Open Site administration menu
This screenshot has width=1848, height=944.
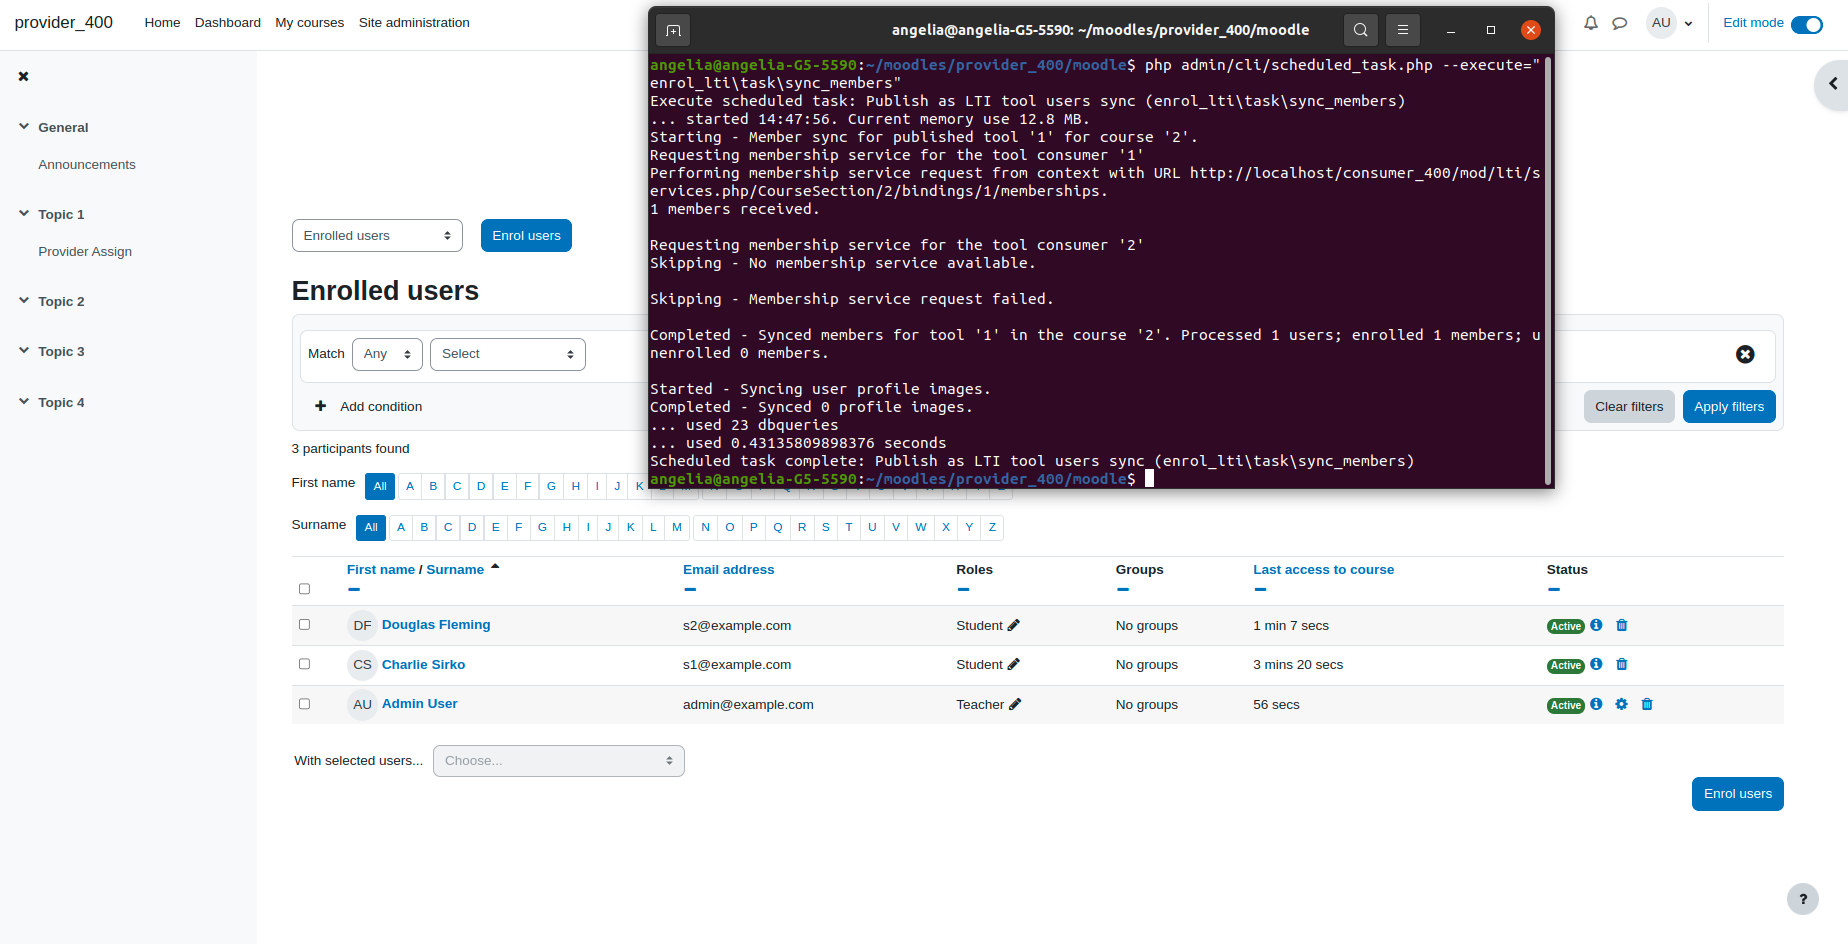414,23
